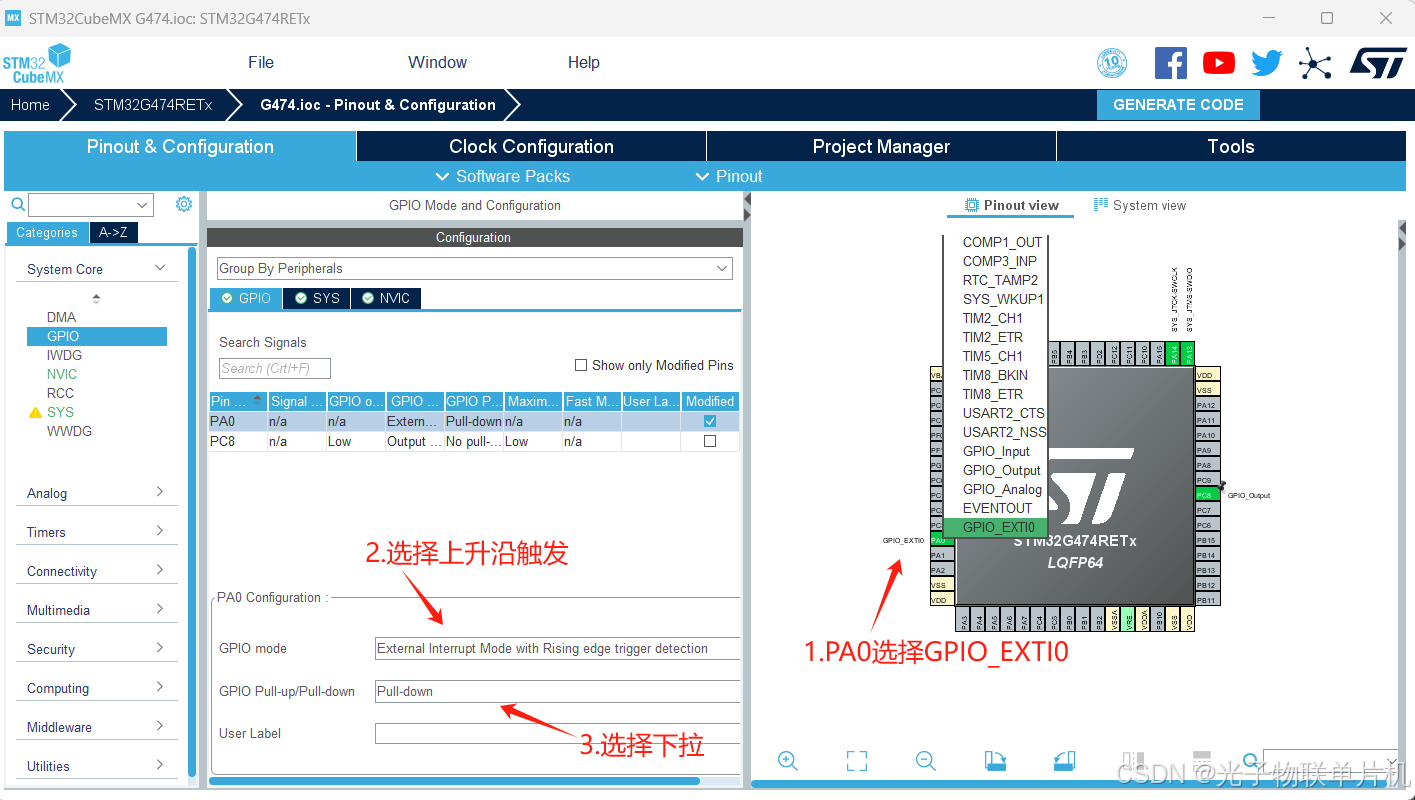Toggle PC8 row Modified checkbox
The height and width of the screenshot is (800, 1415).
[710, 441]
